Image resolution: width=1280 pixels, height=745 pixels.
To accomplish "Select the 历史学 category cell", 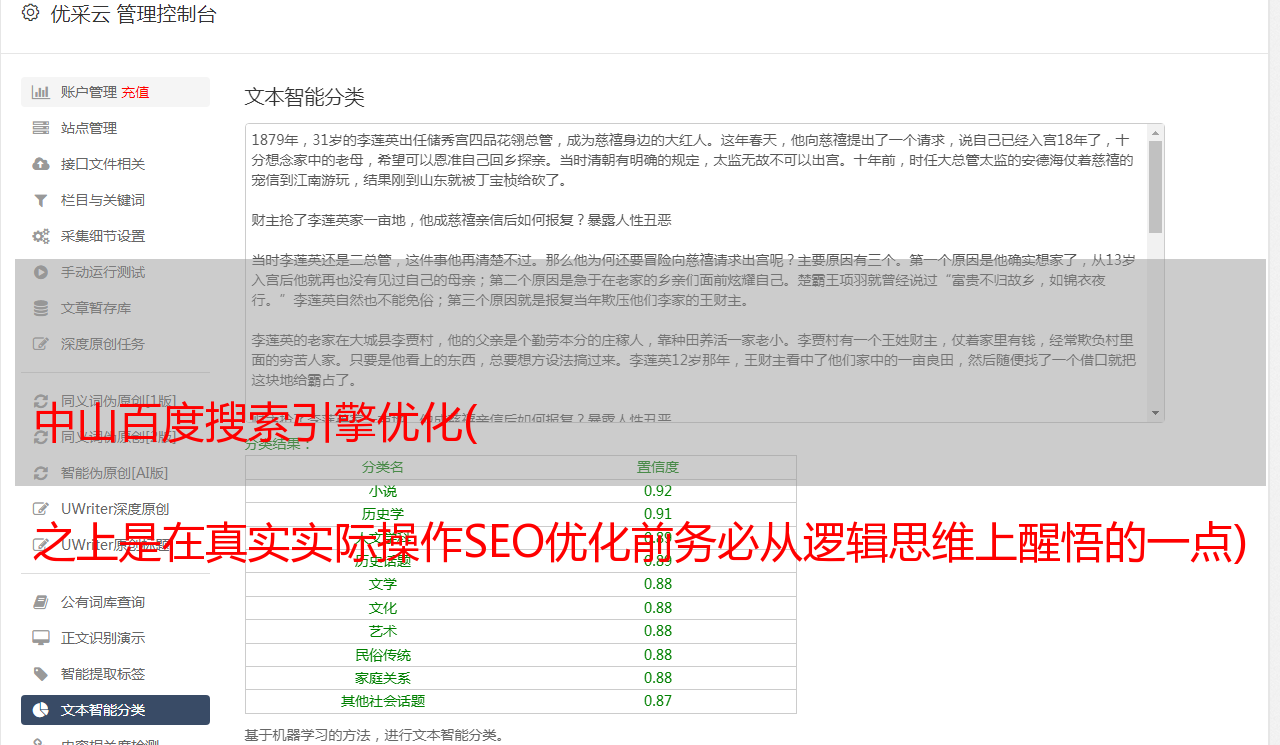I will coord(383,514).
